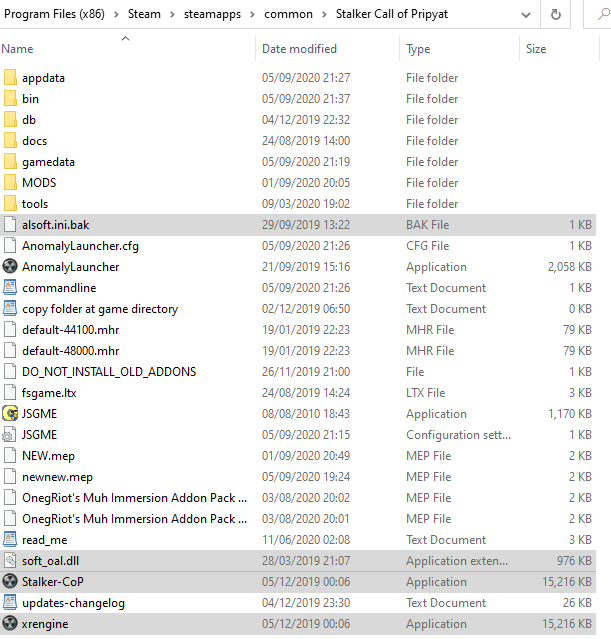Open the appdata folder icon
This screenshot has height=639, width=611.
10,77
